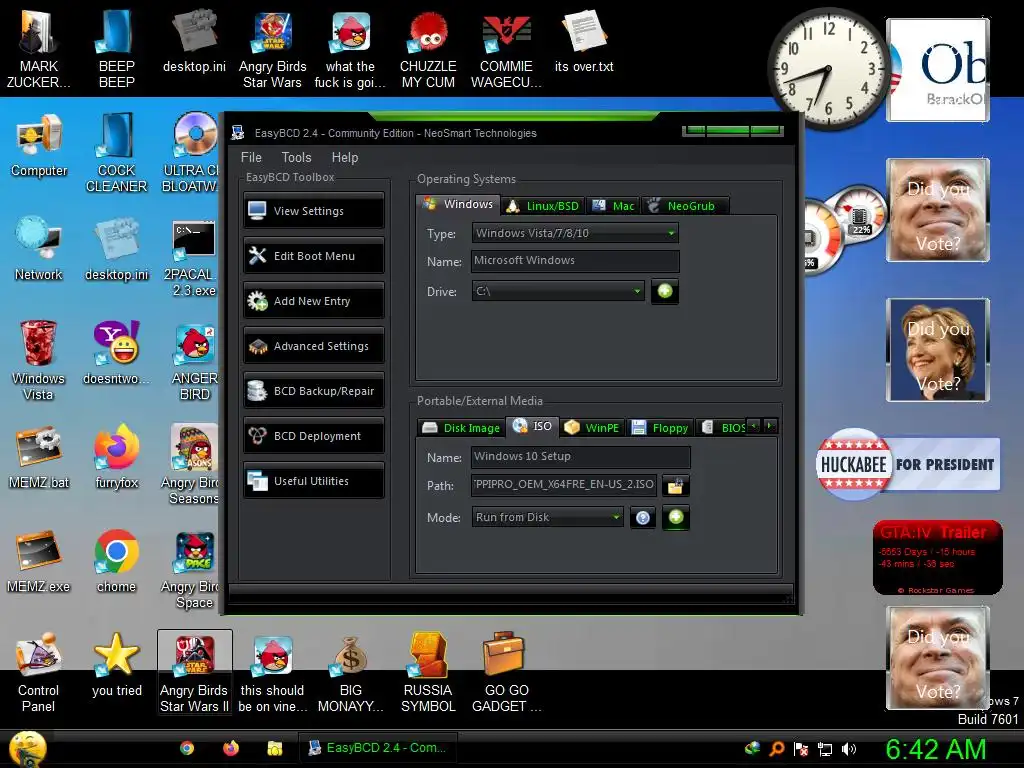Launch Firefox from taskbar
The image size is (1024, 768).
click(x=231, y=748)
